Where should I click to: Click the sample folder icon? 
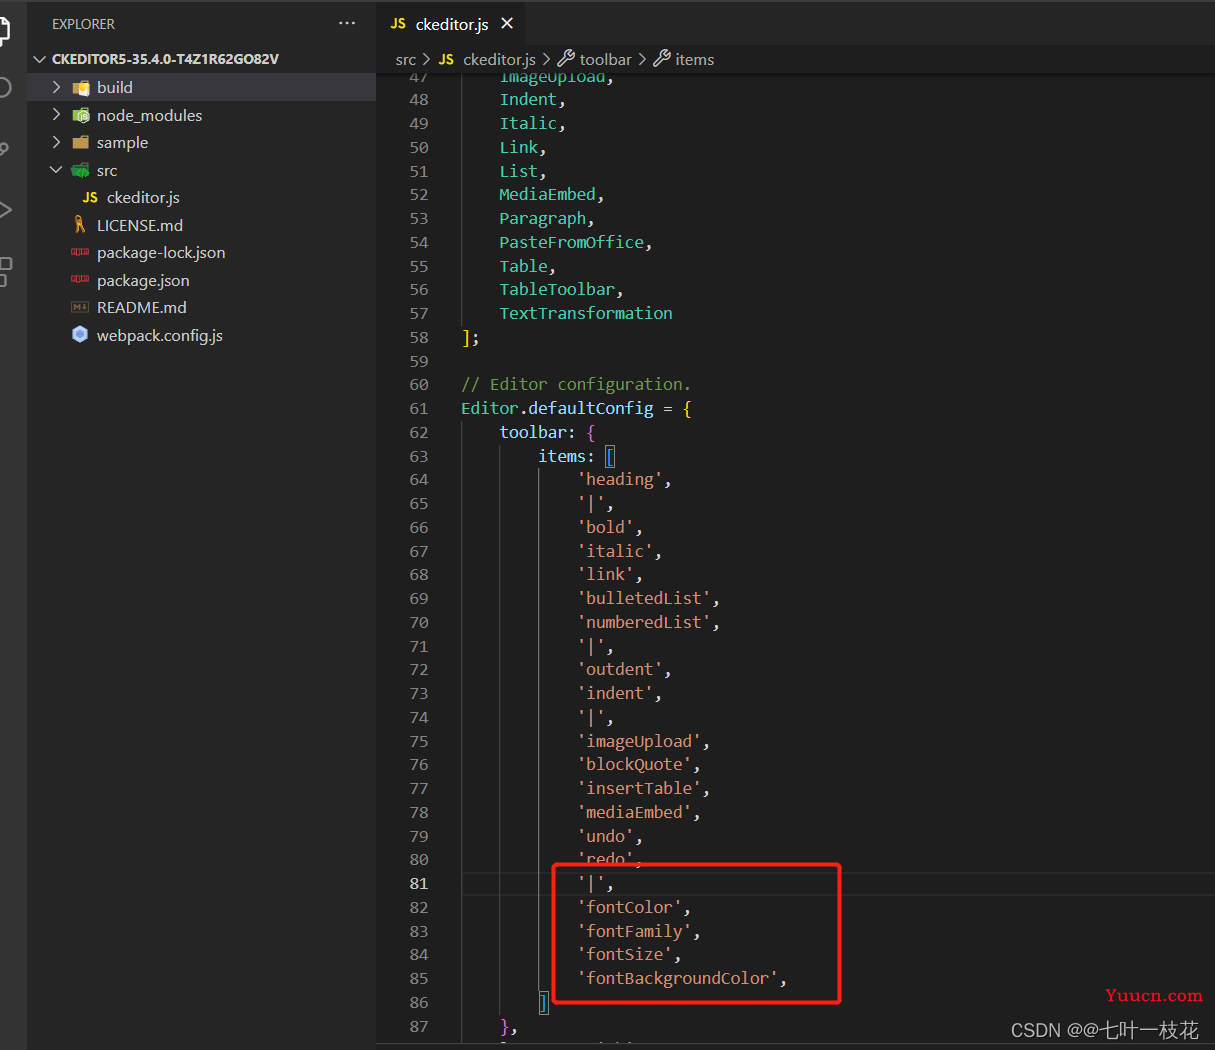81,143
